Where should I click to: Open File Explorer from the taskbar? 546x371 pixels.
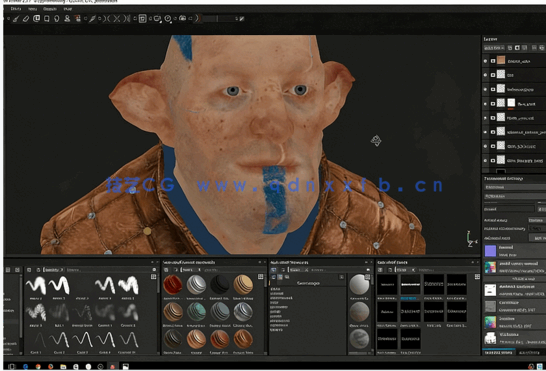point(63,366)
